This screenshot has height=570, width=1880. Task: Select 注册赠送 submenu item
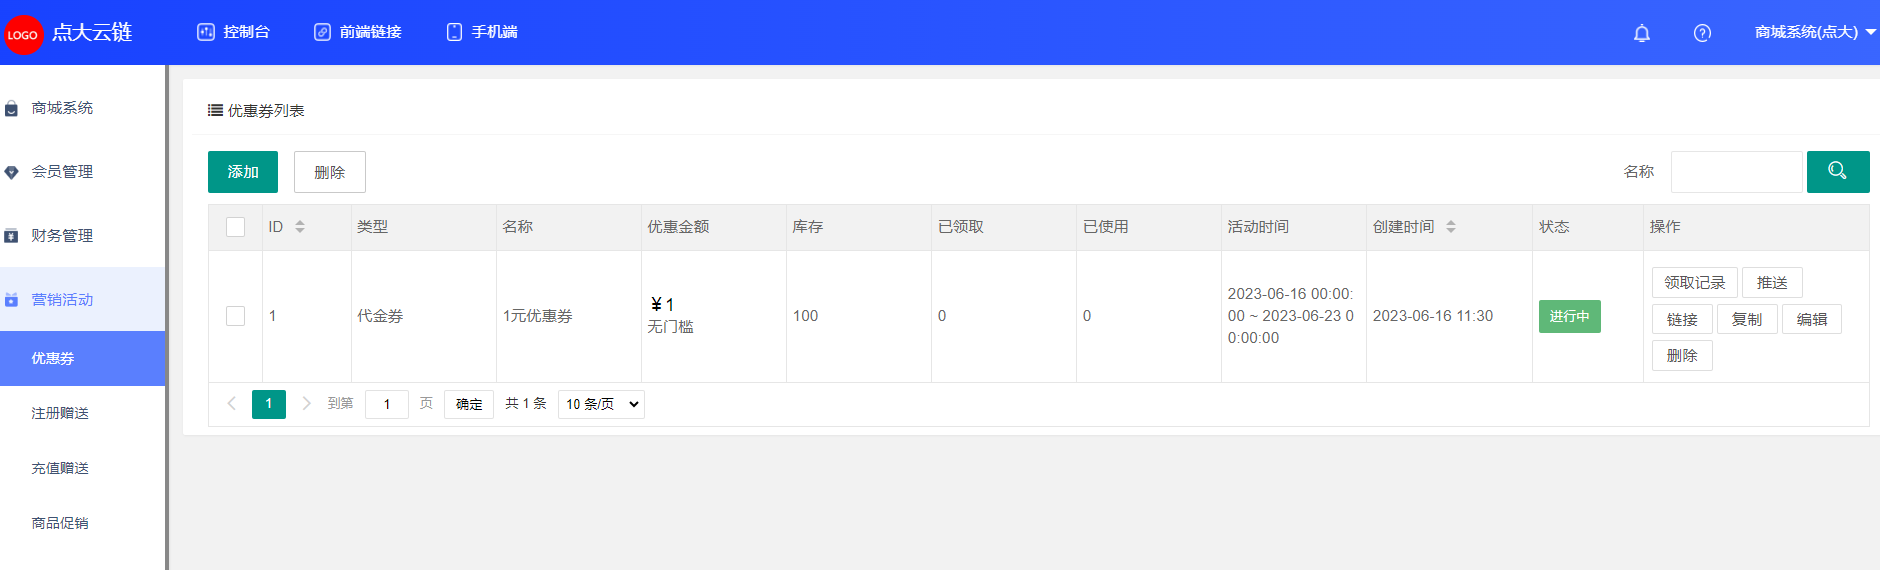(x=82, y=413)
